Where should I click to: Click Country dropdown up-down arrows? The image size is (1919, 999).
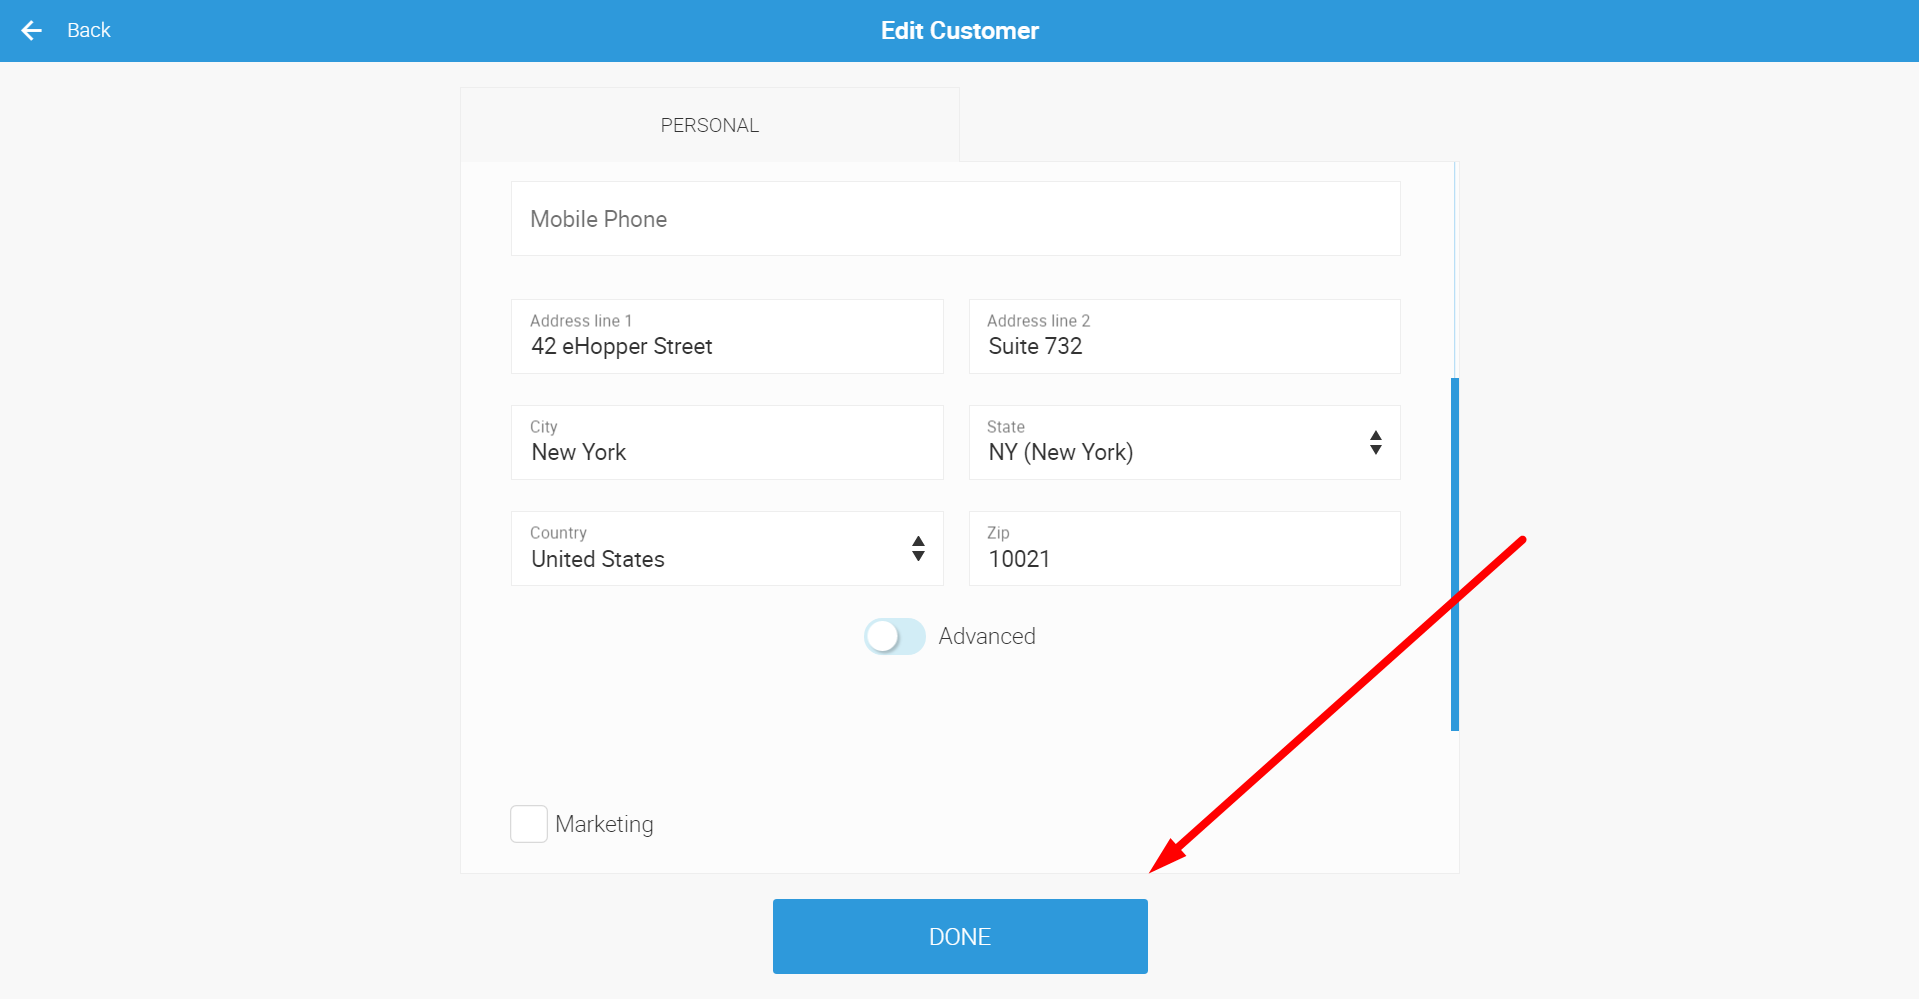point(918,549)
